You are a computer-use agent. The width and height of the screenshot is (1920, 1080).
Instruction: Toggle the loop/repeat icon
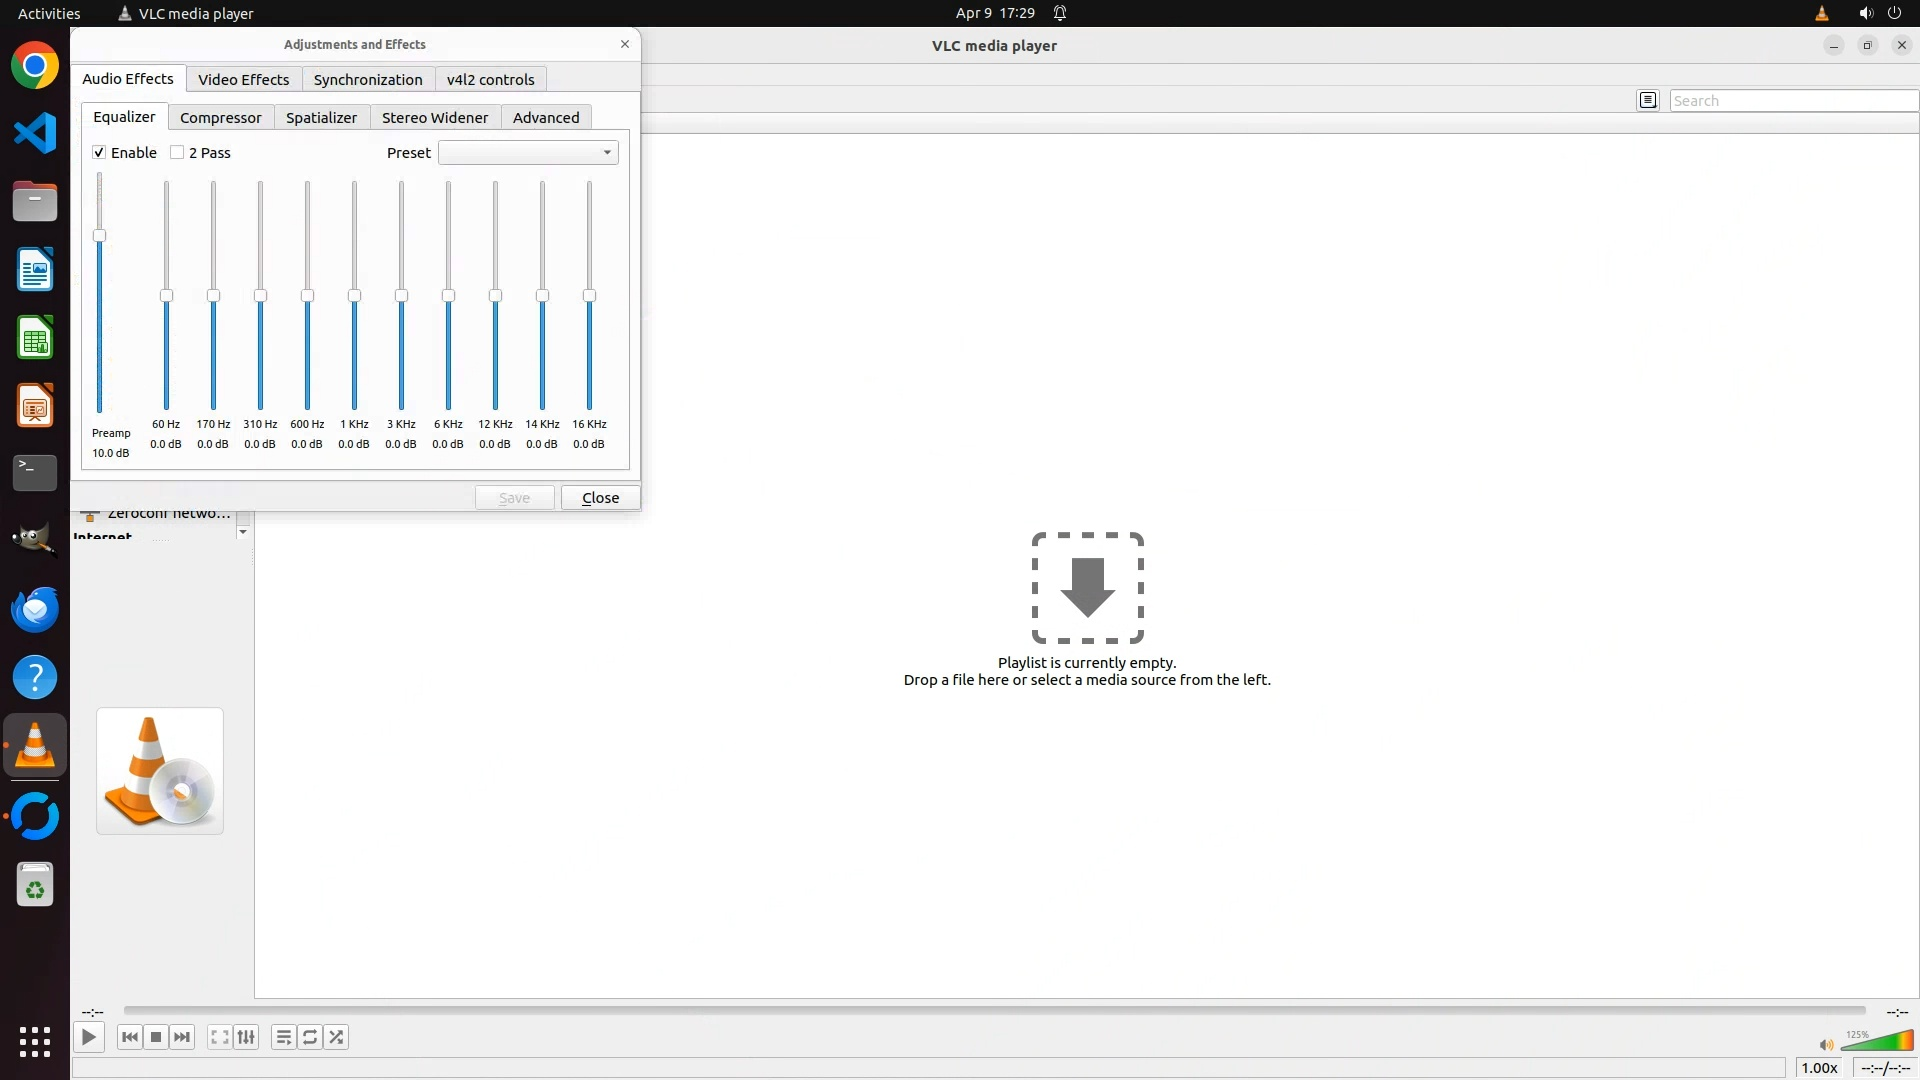(x=310, y=1037)
